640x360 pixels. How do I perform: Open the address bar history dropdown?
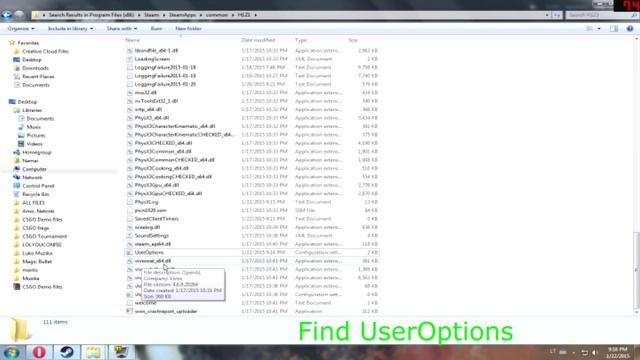click(x=547, y=15)
